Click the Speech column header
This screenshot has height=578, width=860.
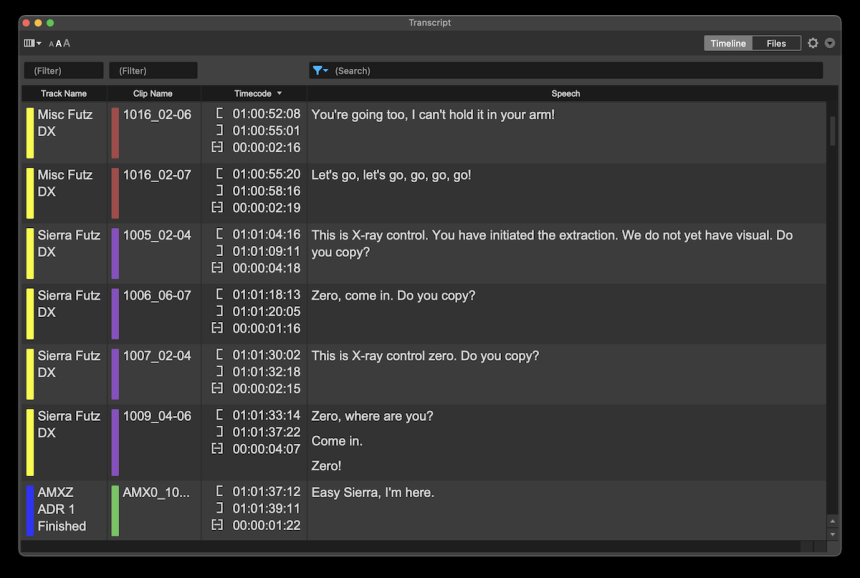(x=565, y=93)
